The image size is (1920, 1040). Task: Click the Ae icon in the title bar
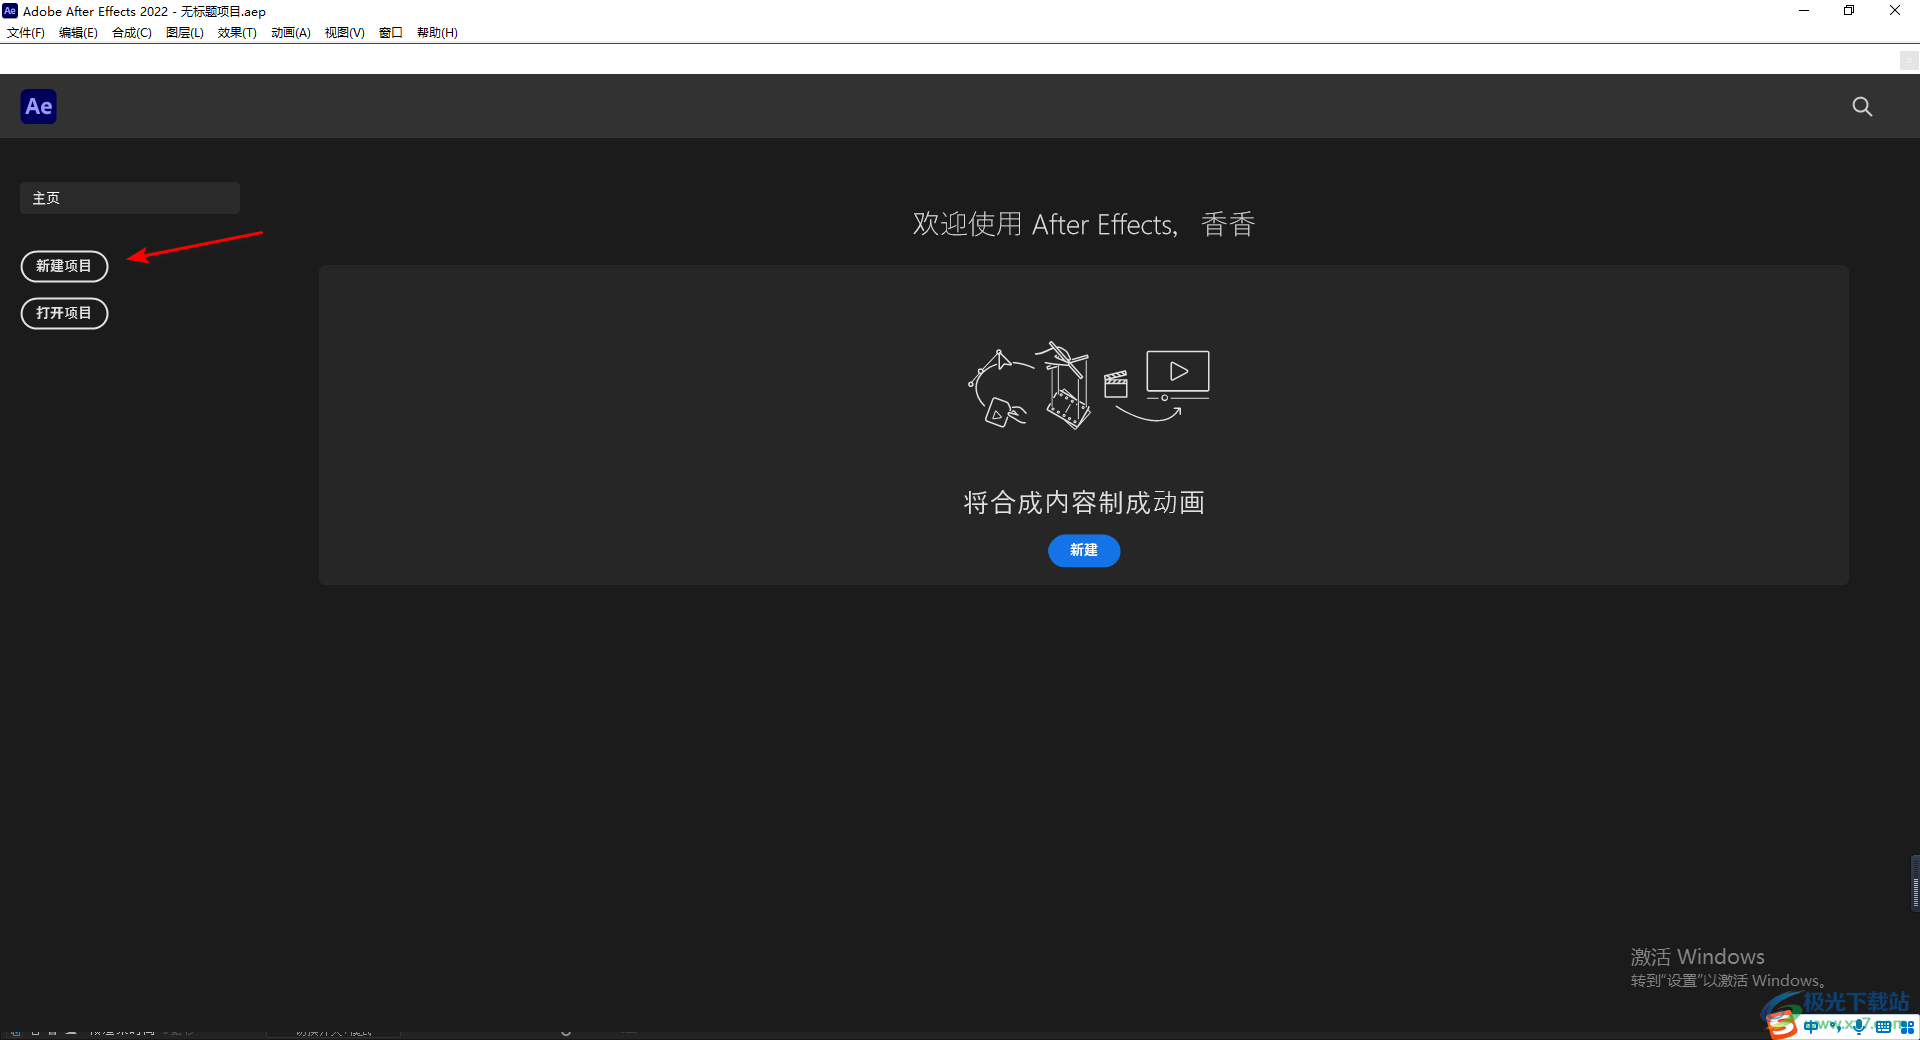(x=10, y=11)
